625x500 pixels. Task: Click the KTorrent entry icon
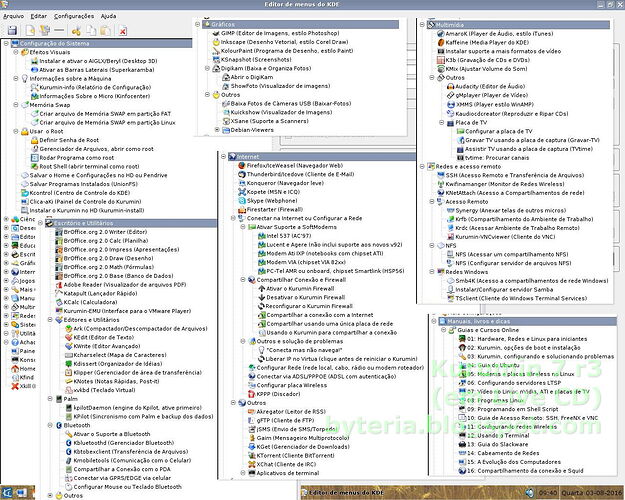click(252, 455)
